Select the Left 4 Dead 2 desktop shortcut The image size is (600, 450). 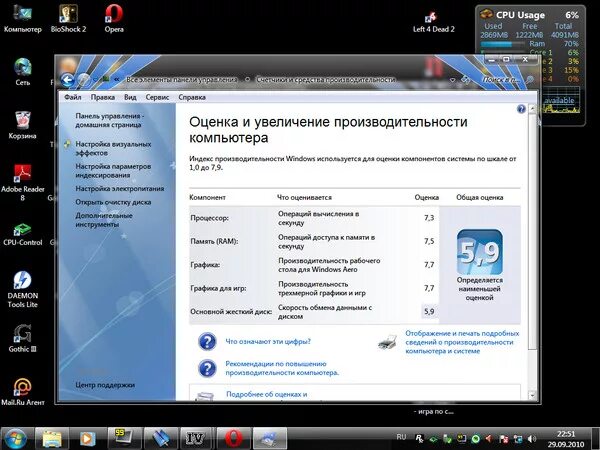(433, 22)
